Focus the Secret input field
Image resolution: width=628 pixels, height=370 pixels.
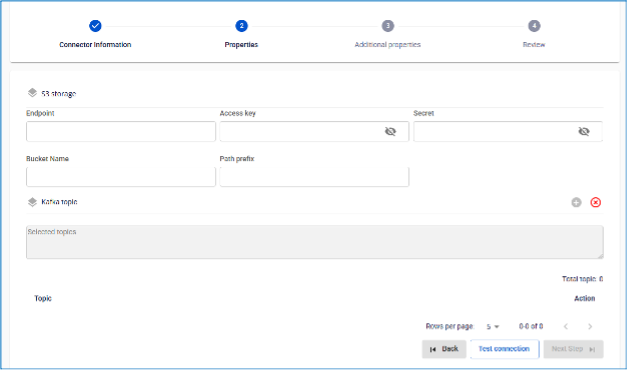(x=508, y=131)
